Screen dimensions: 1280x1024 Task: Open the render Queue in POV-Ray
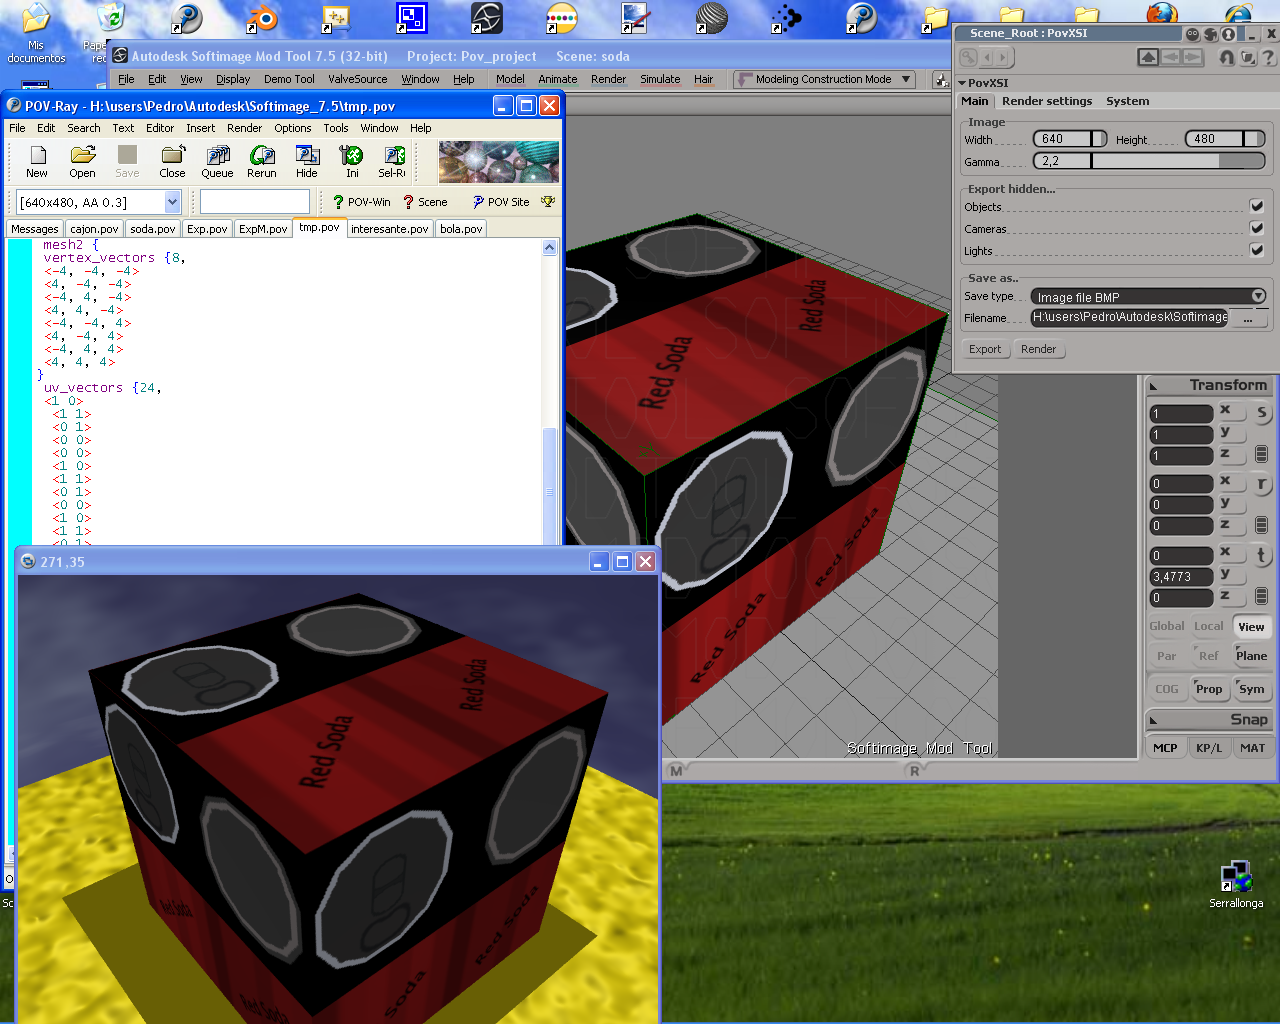[x=217, y=161]
